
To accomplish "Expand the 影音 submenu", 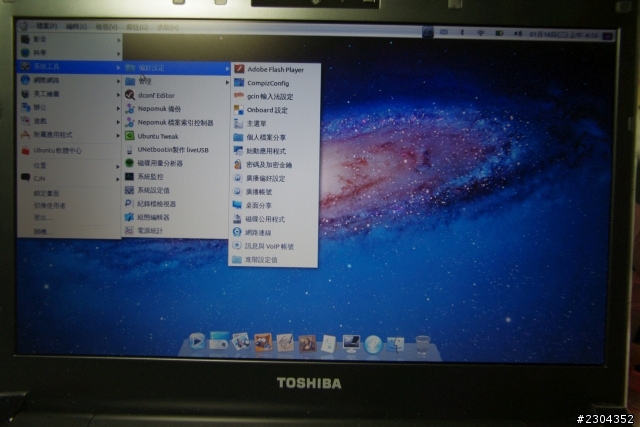I will pyautogui.click(x=70, y=39).
